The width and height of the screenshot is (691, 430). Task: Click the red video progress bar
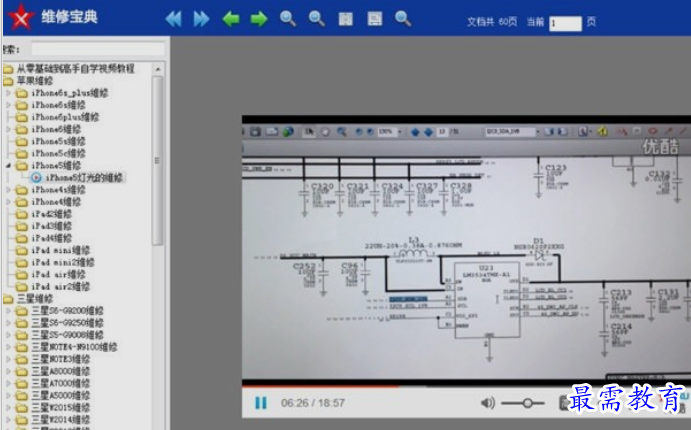point(320,386)
